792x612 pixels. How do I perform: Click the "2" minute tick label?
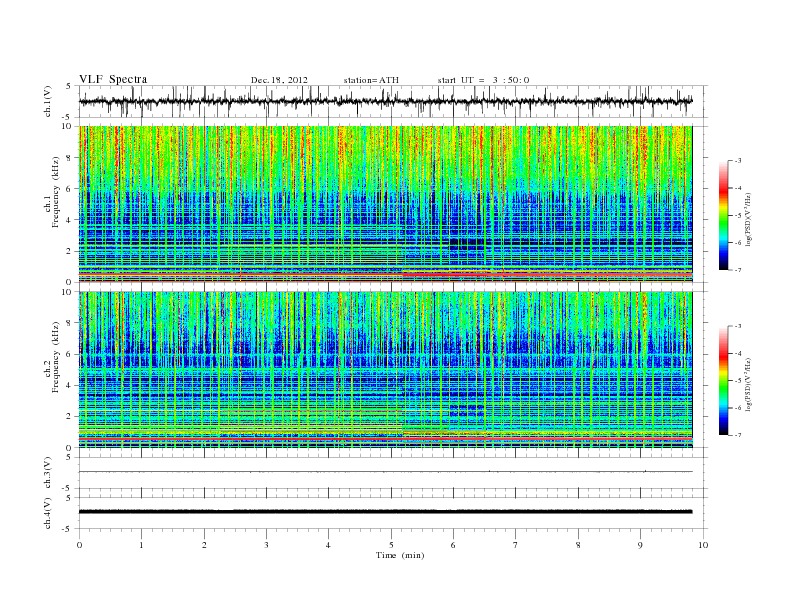(x=204, y=545)
